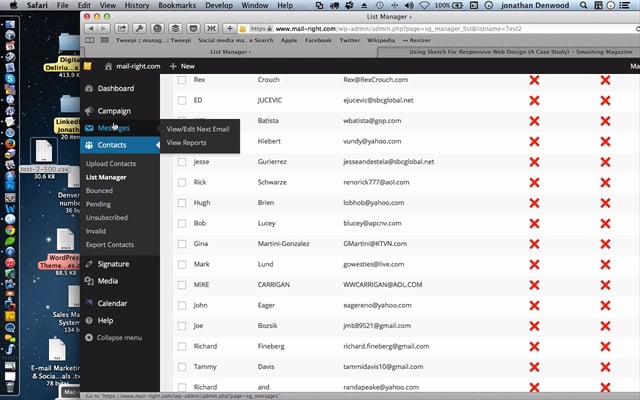The image size is (640, 400).
Task: Click the Collapse menu arrow icon
Action: (x=89, y=338)
